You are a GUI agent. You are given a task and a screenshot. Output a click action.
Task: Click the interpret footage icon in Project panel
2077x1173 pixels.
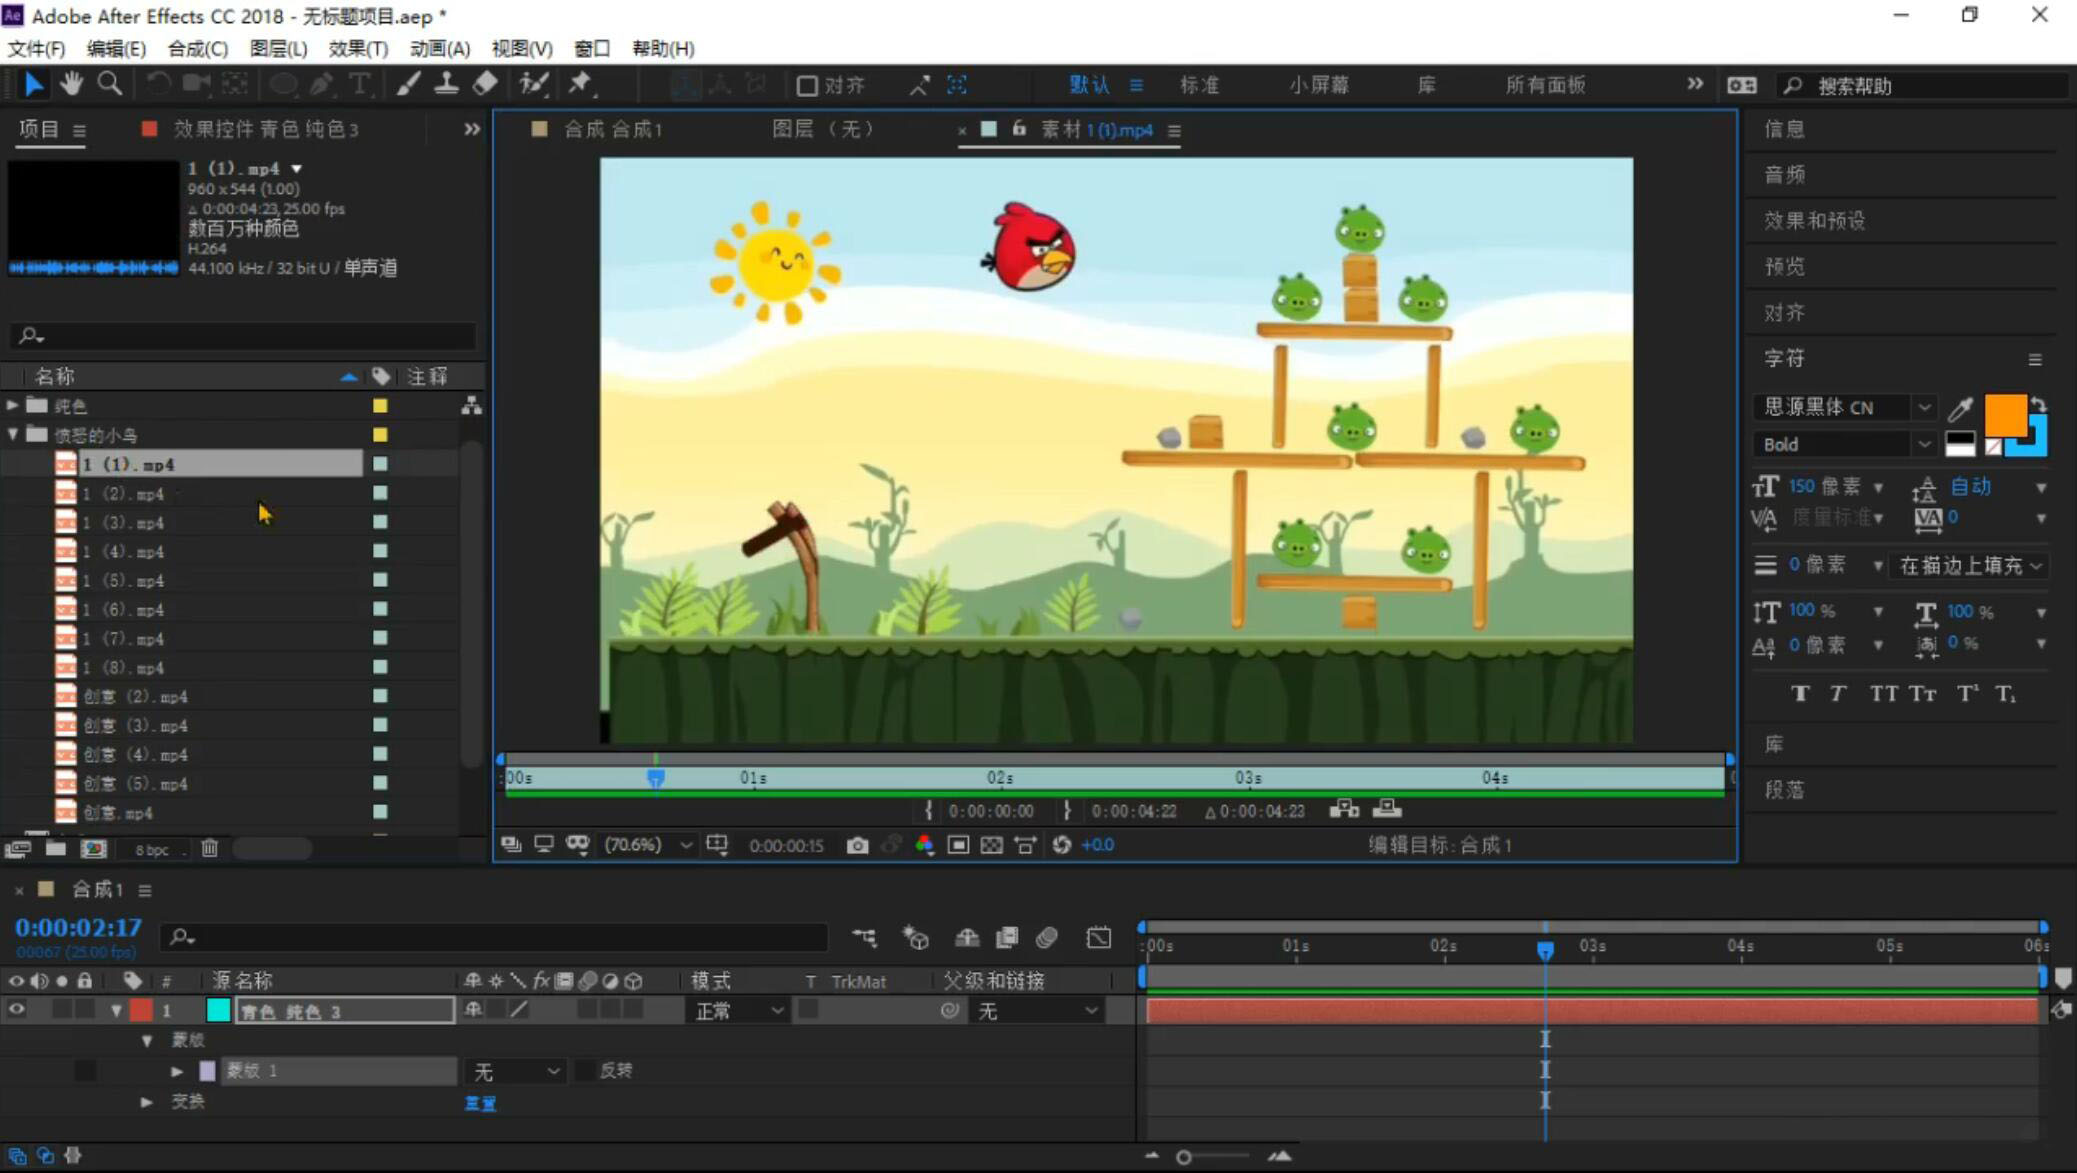point(17,849)
